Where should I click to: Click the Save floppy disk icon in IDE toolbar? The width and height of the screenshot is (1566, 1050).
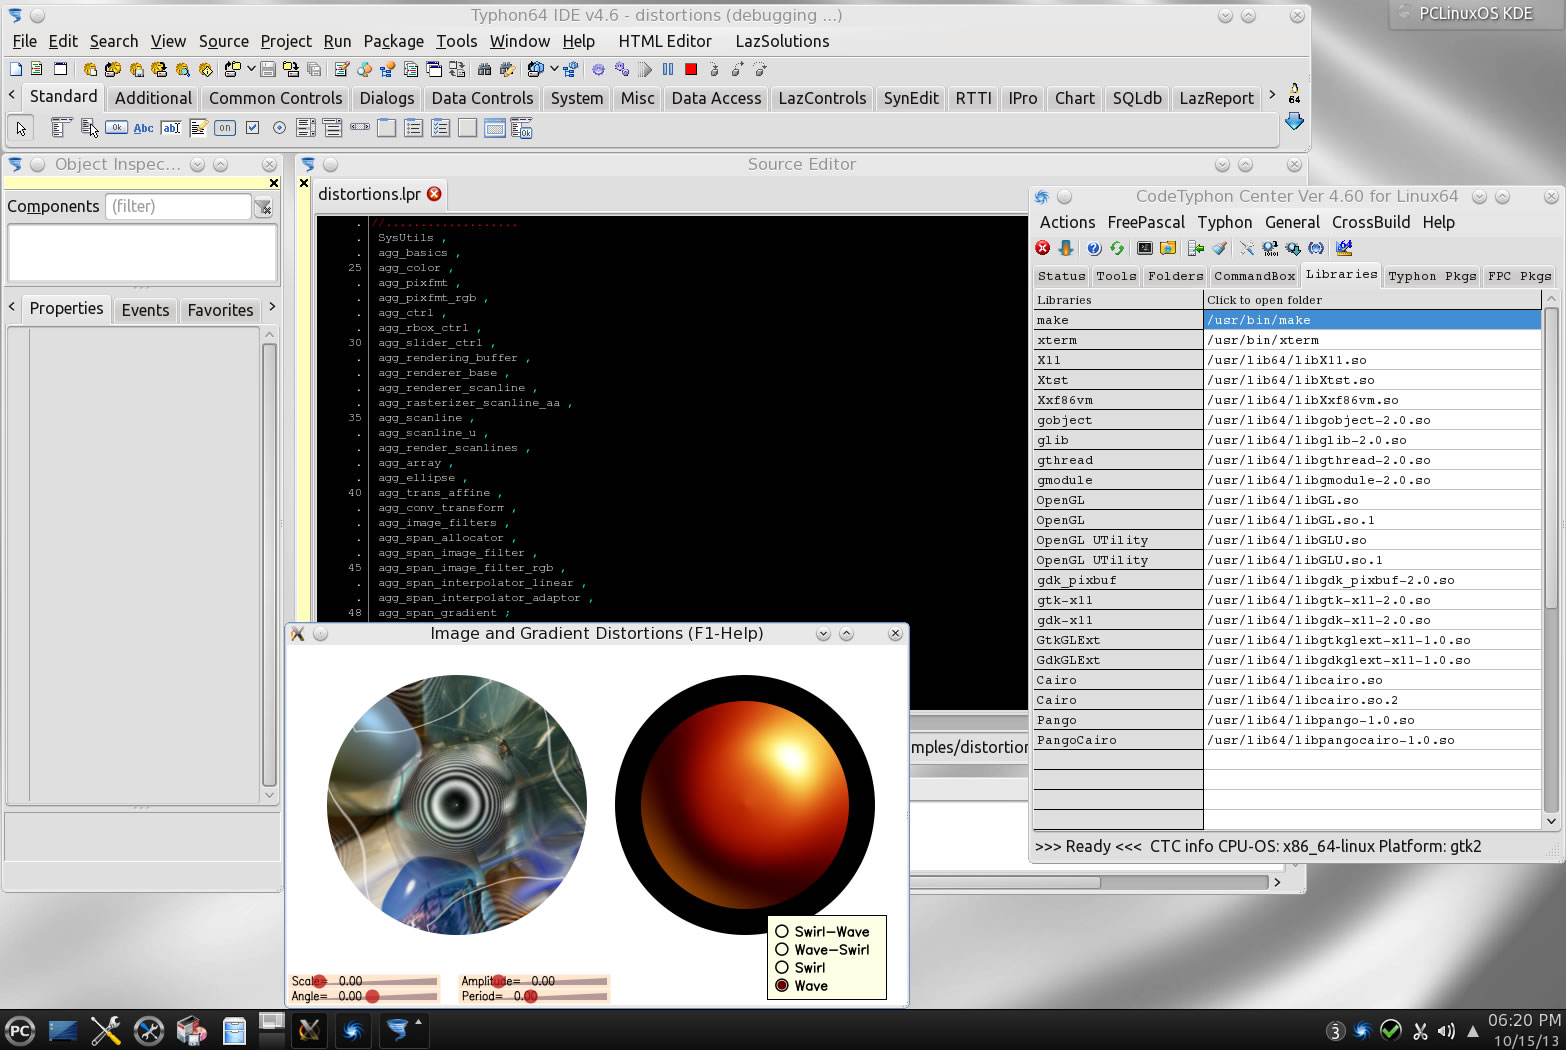click(x=267, y=69)
